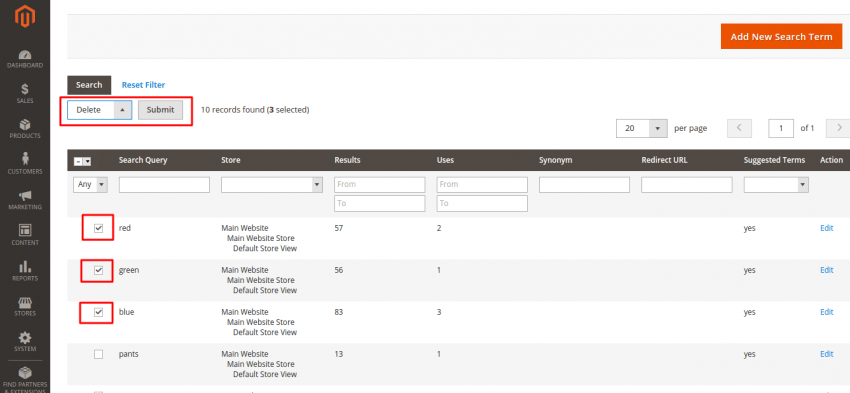
Task: Click the 'red' search query text
Action: coord(125,228)
